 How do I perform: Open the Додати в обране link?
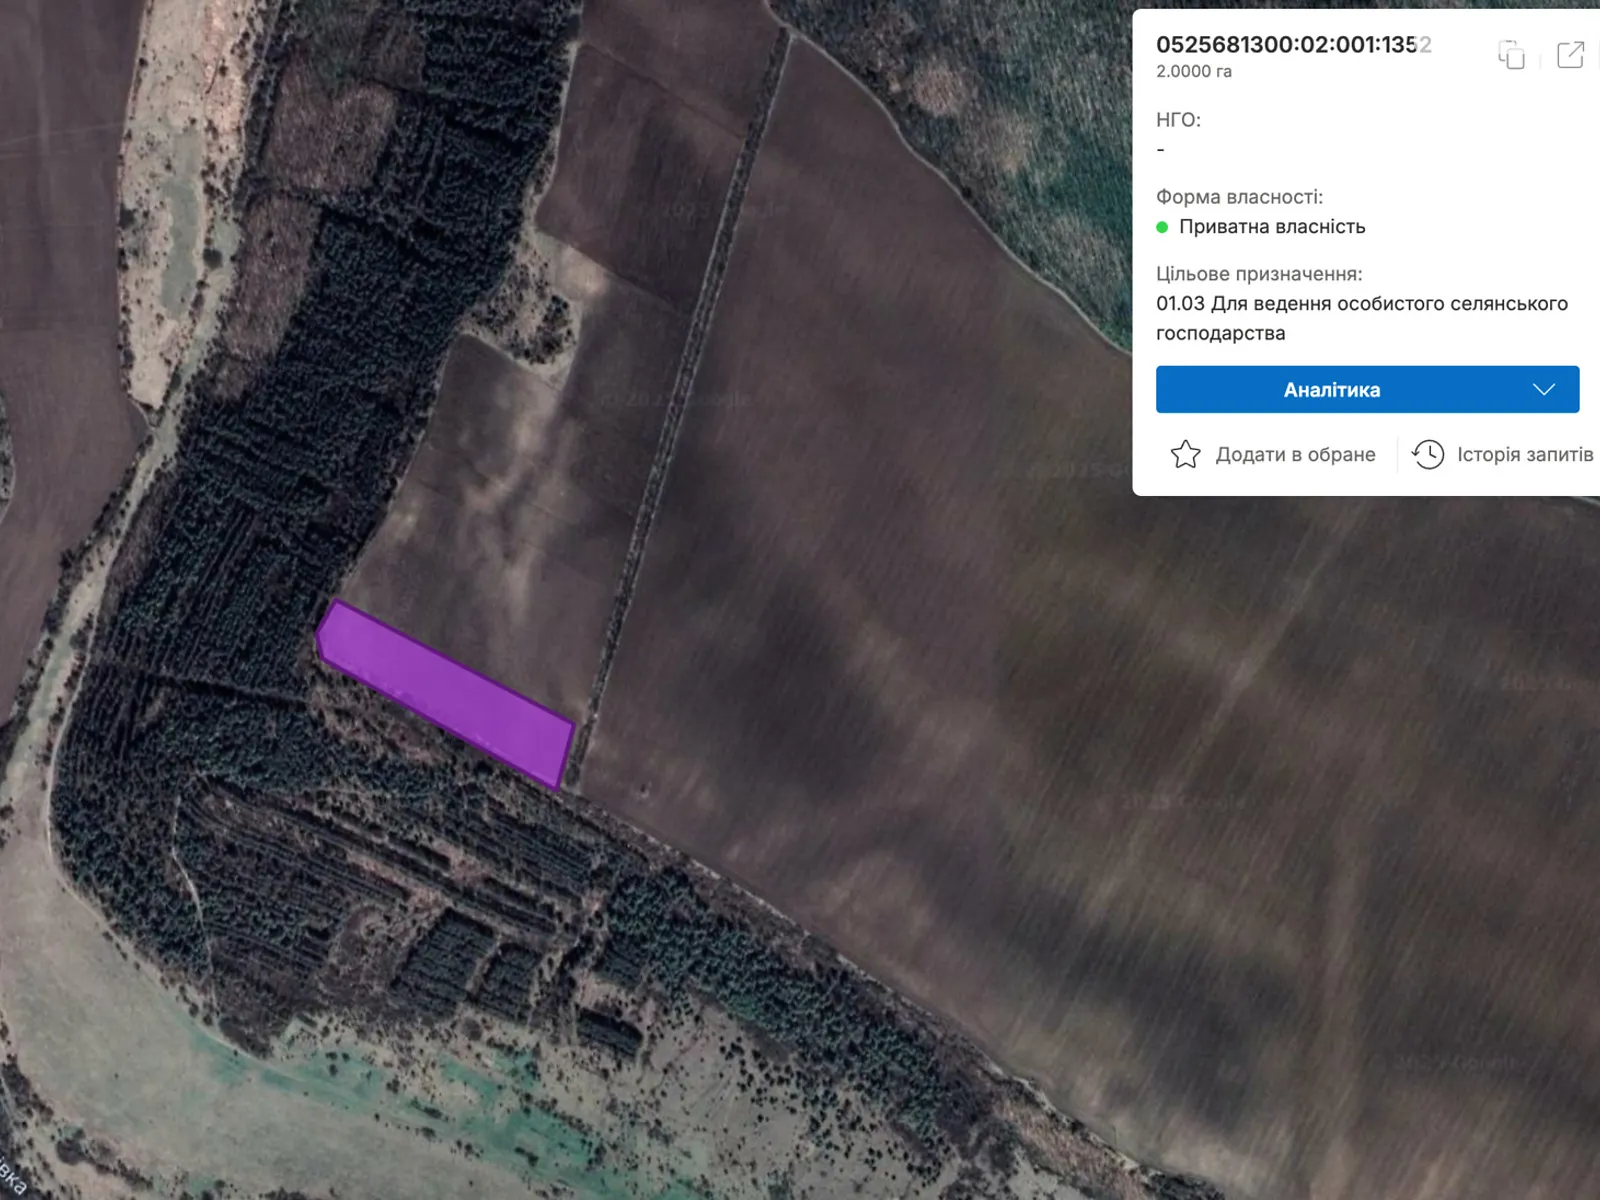1295,455
